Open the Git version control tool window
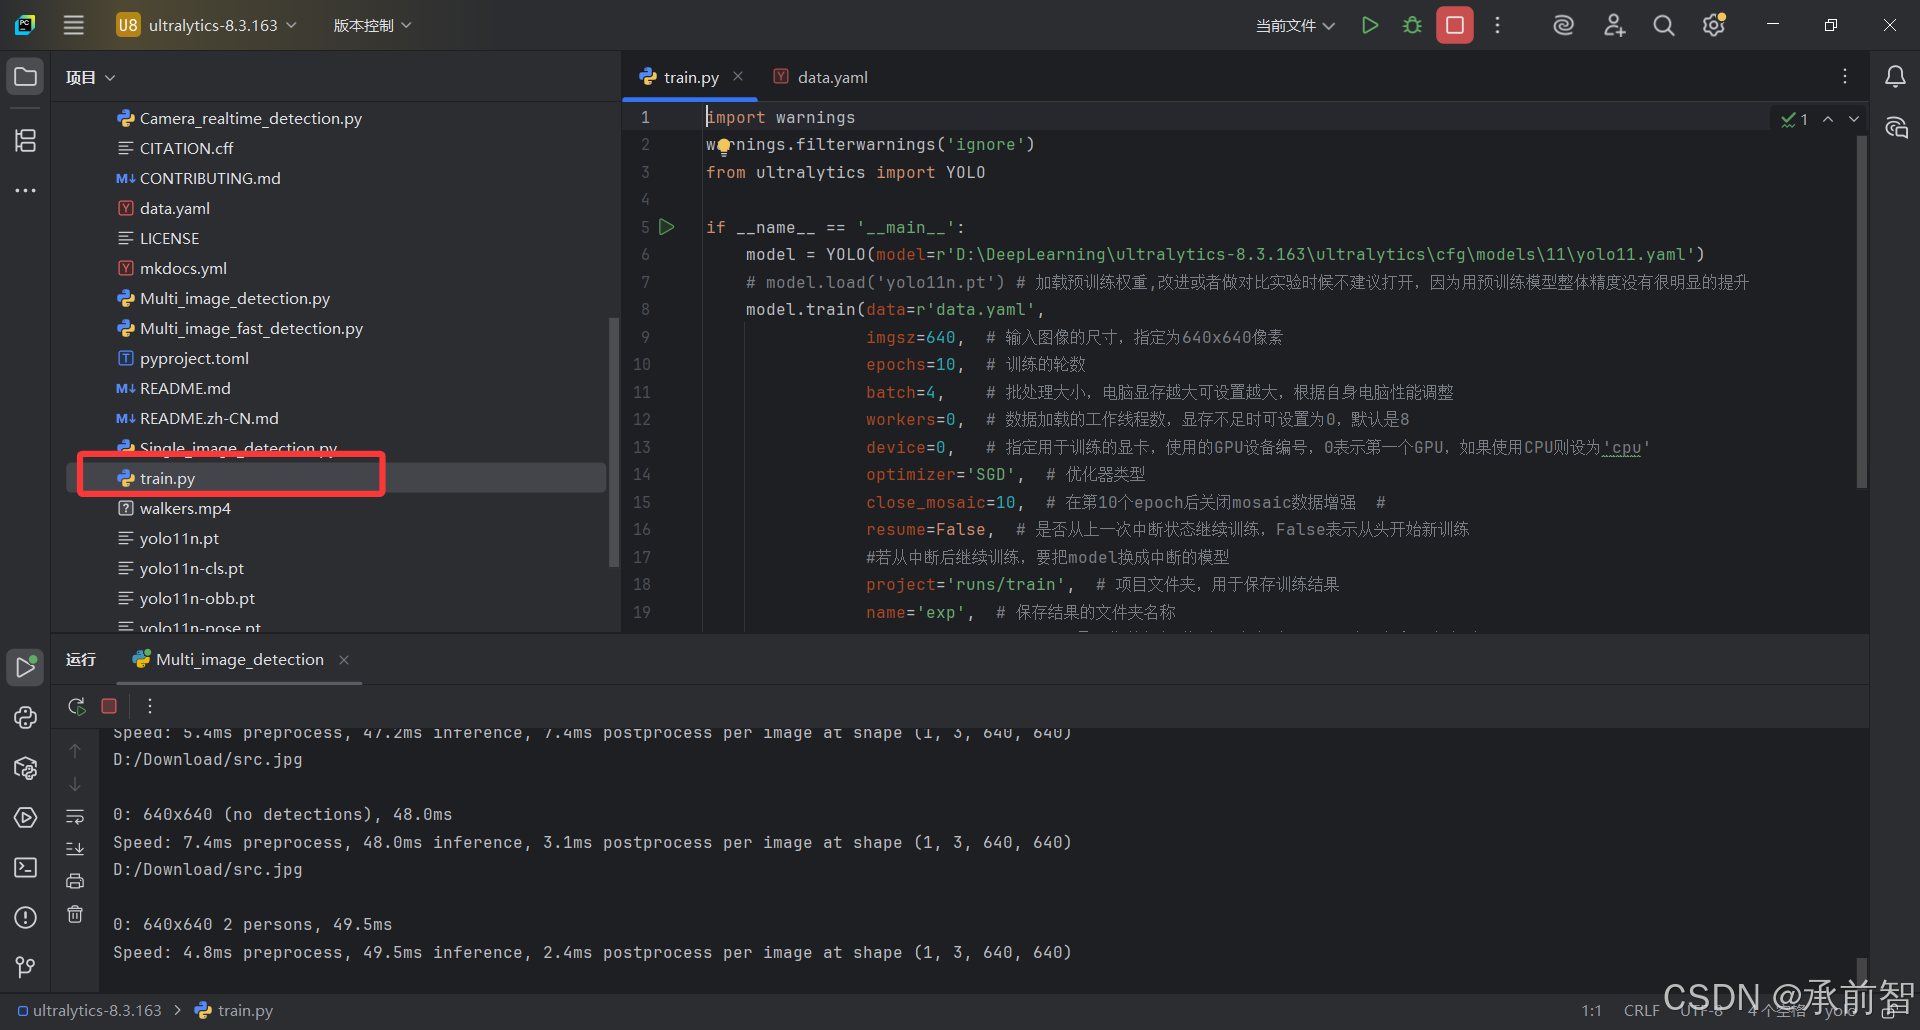 click(x=25, y=967)
